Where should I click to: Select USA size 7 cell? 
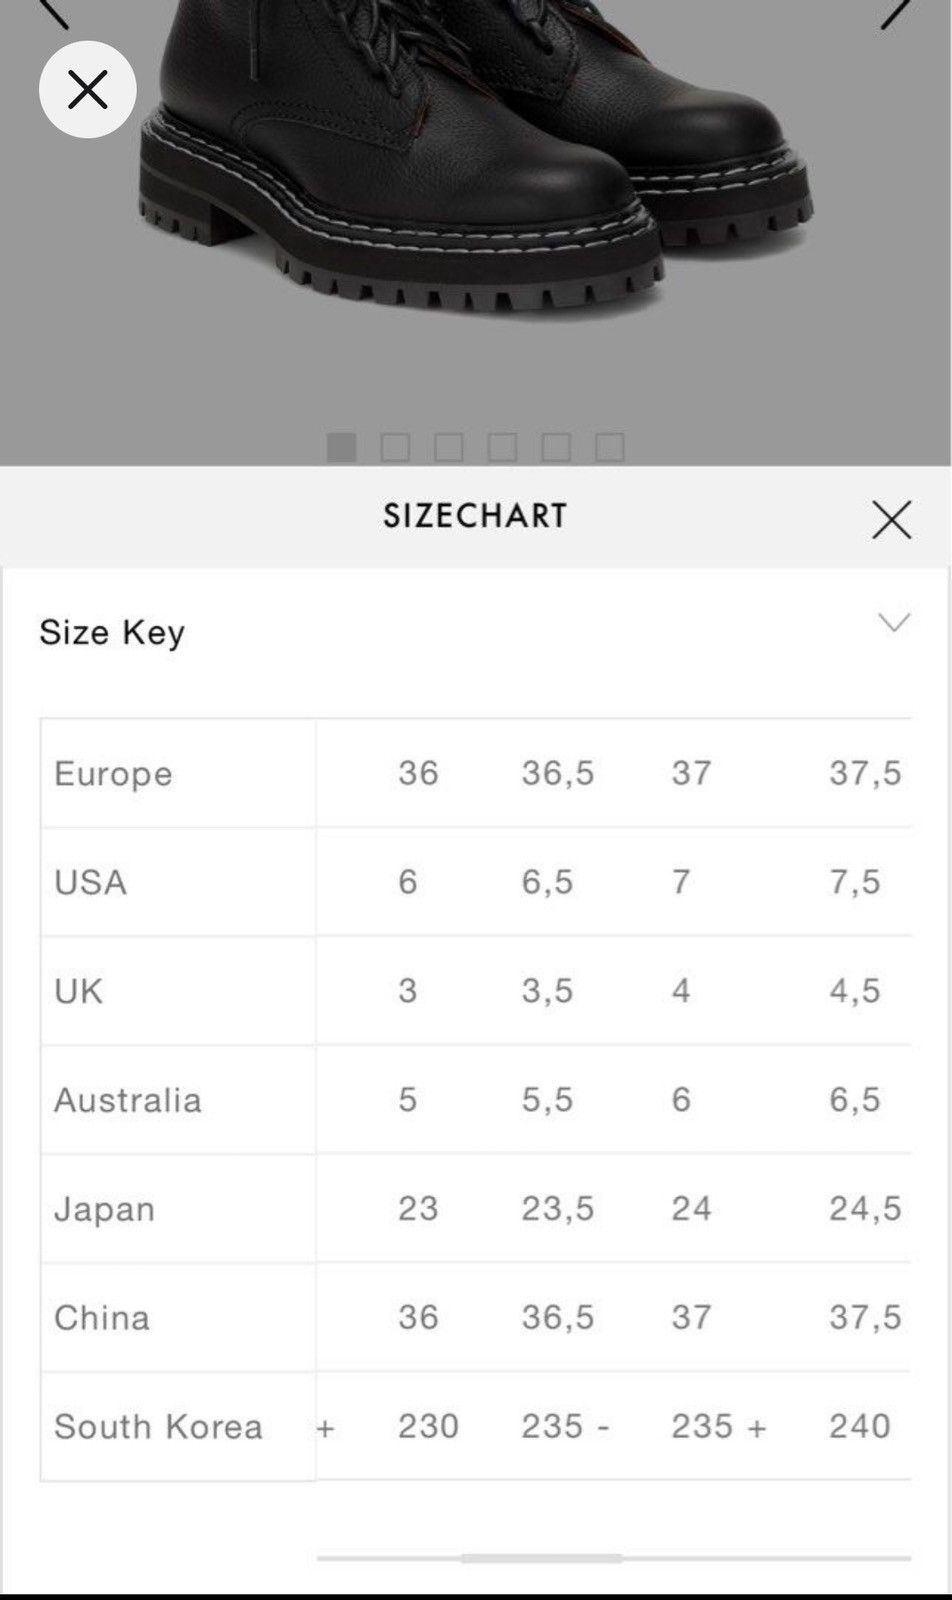681,882
